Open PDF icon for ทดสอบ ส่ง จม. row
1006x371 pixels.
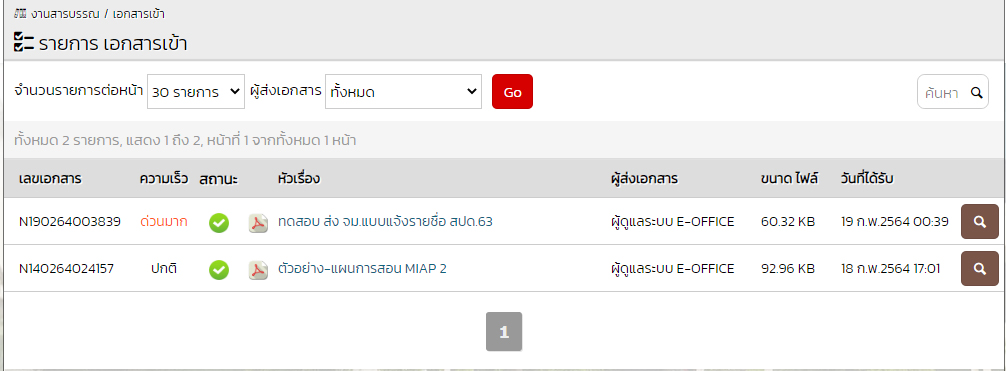(258, 222)
